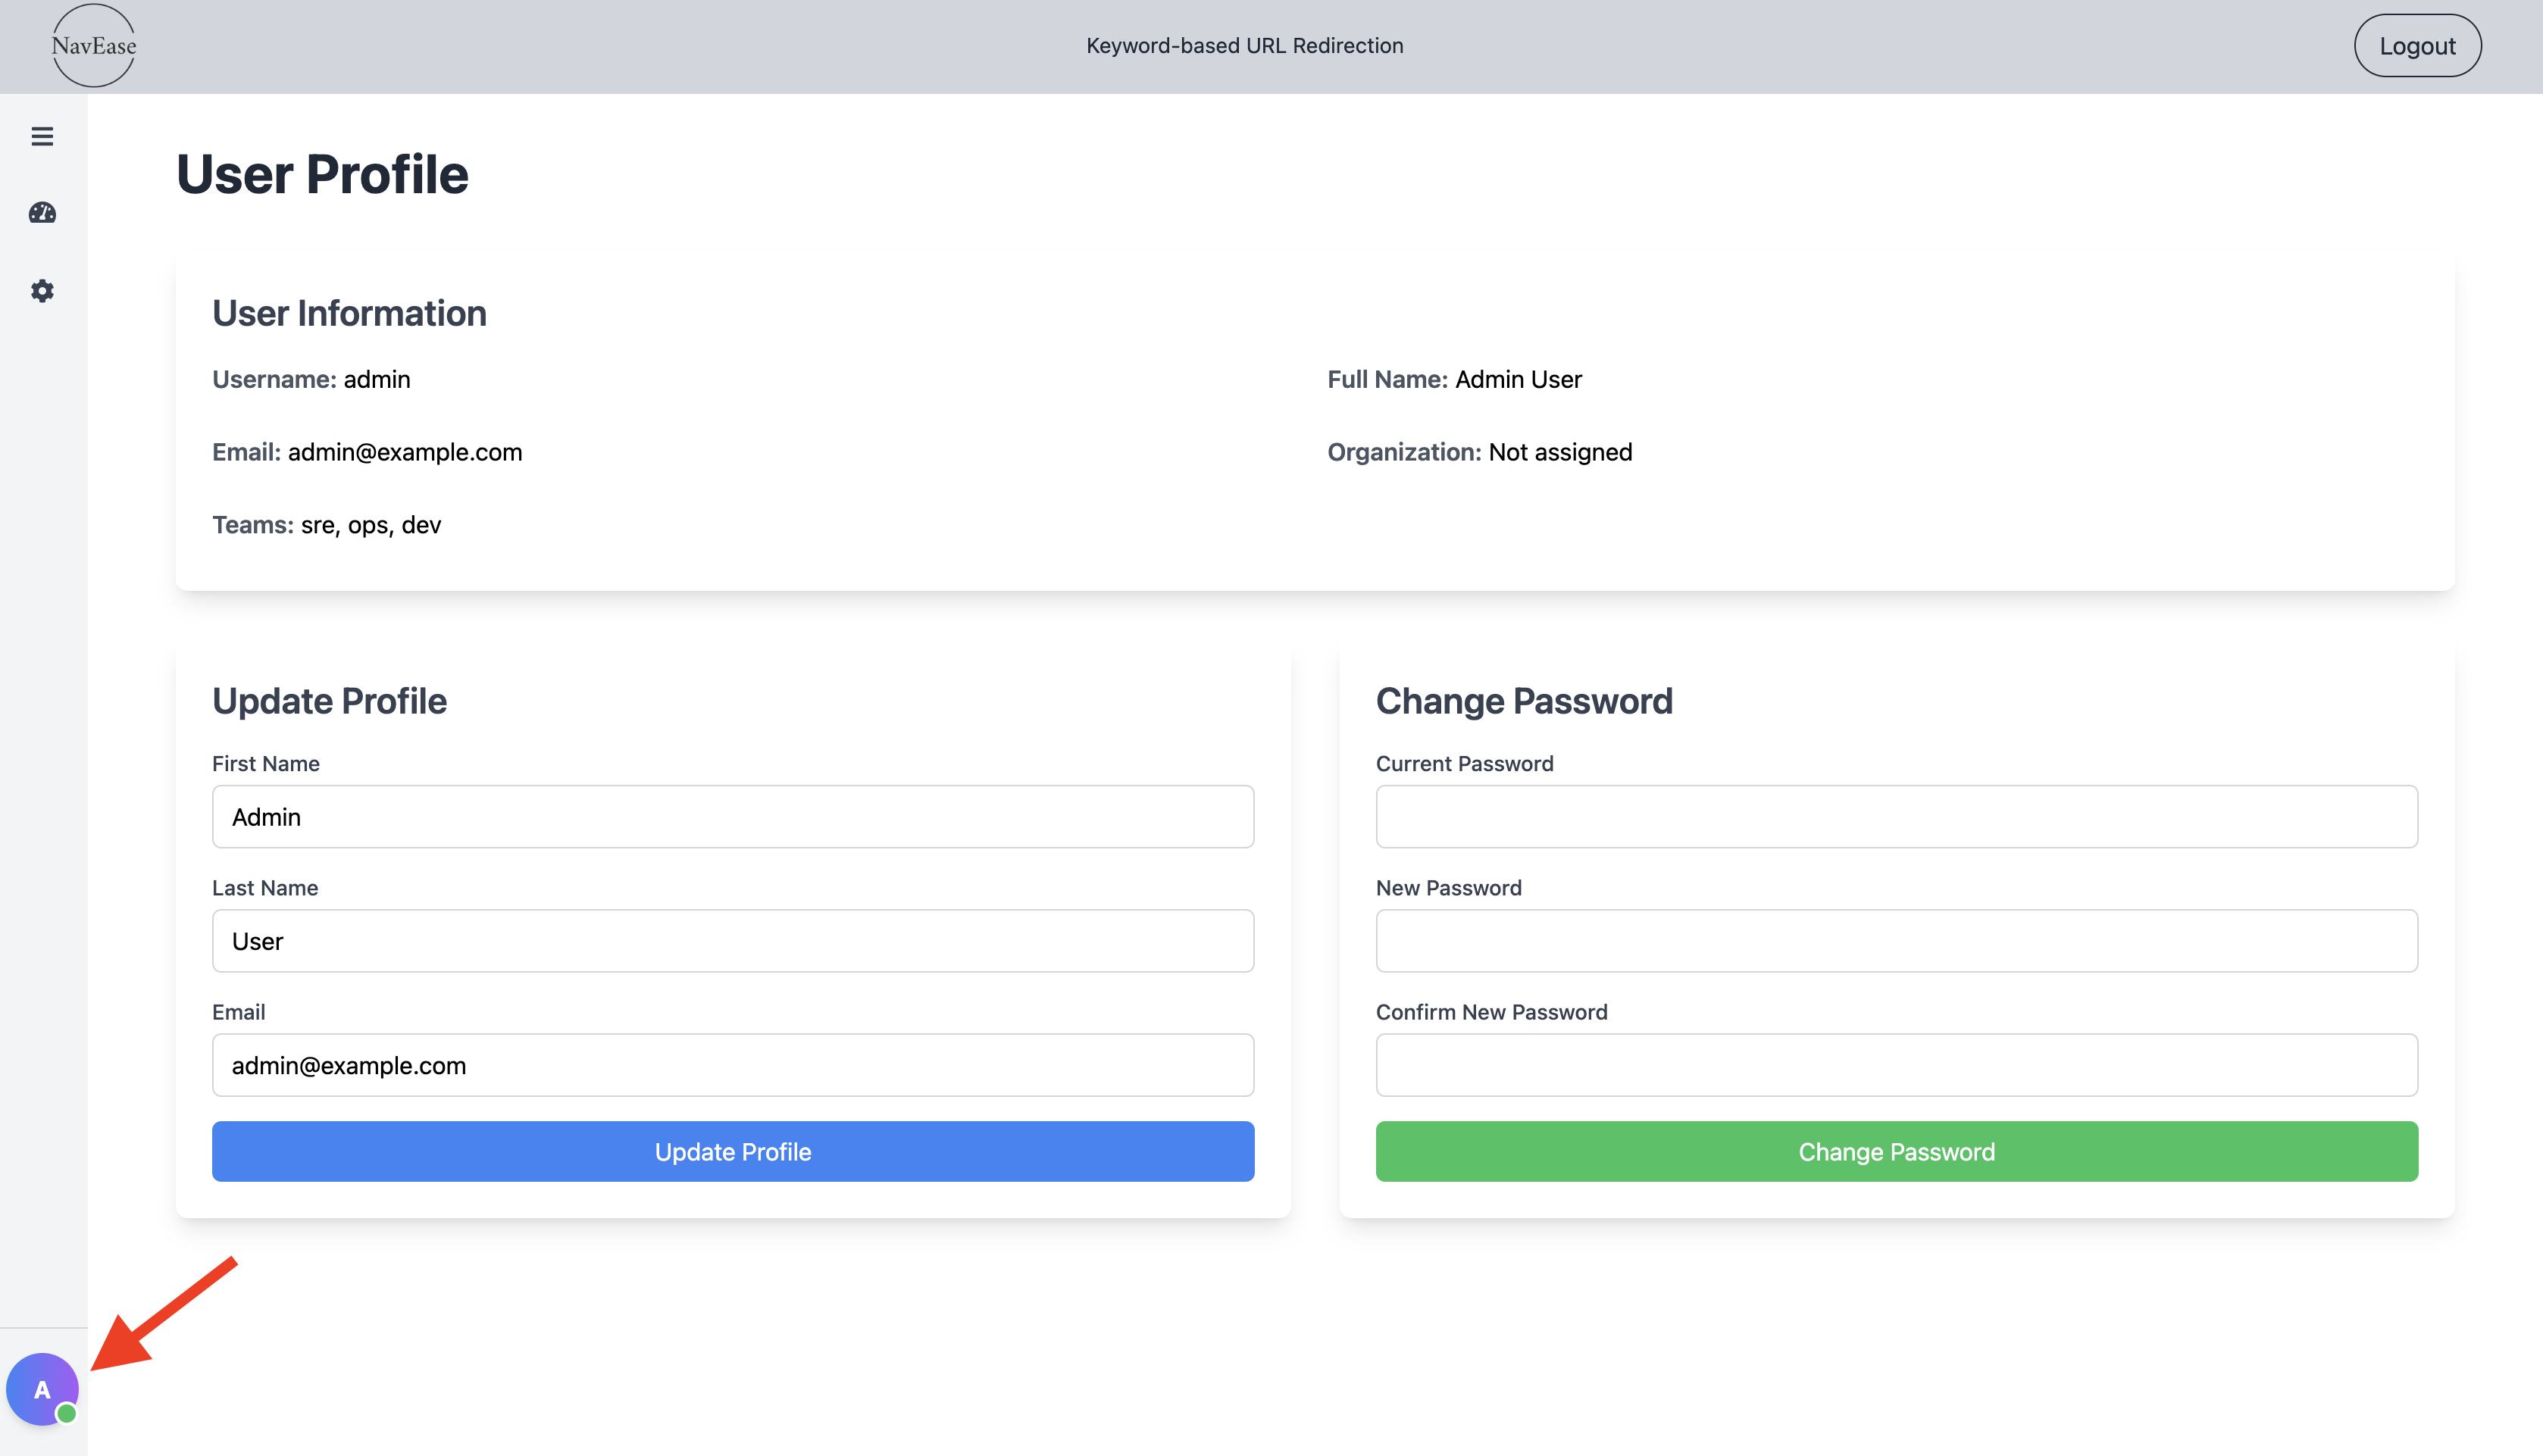This screenshot has width=2543, height=1456.
Task: Click the user avatar with letter A
Action: click(42, 1389)
